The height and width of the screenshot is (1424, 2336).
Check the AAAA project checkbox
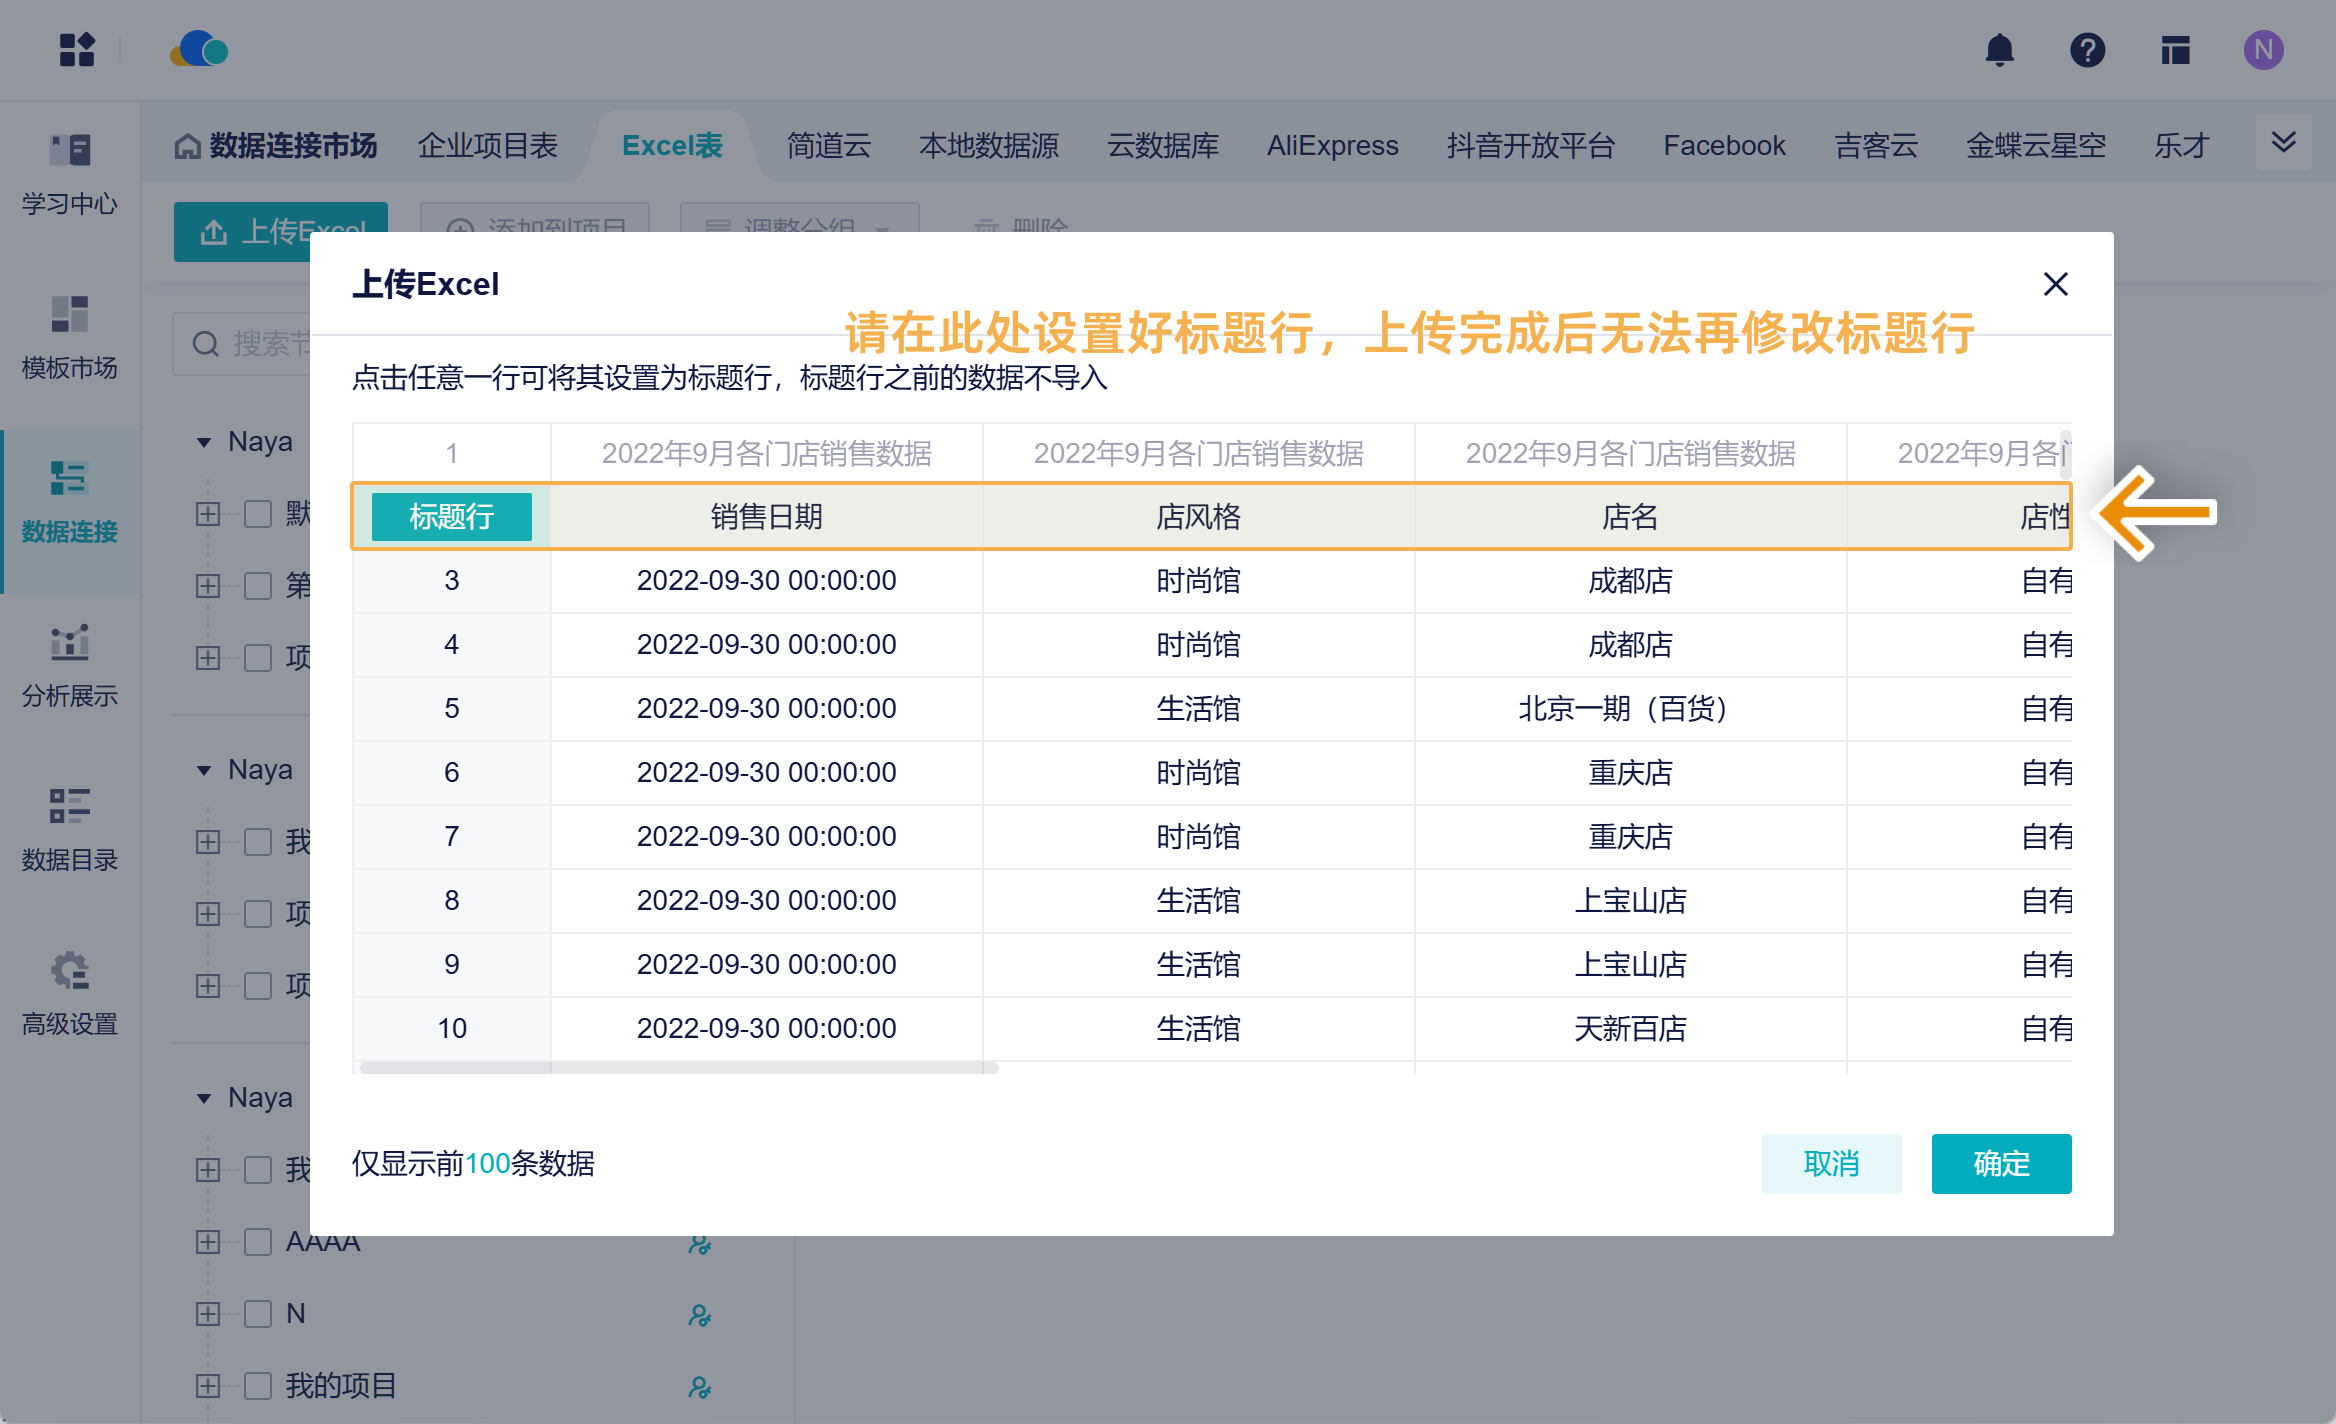pyautogui.click(x=258, y=1242)
